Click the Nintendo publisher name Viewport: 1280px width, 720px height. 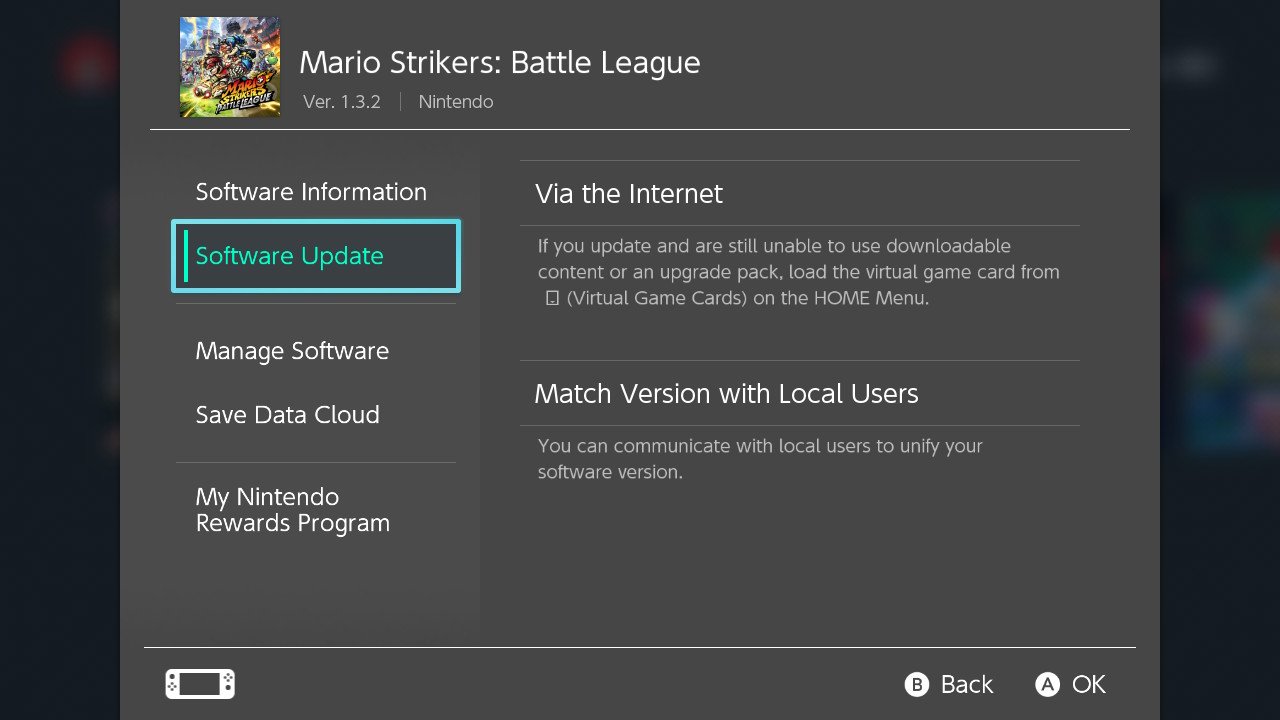pyautogui.click(x=456, y=102)
